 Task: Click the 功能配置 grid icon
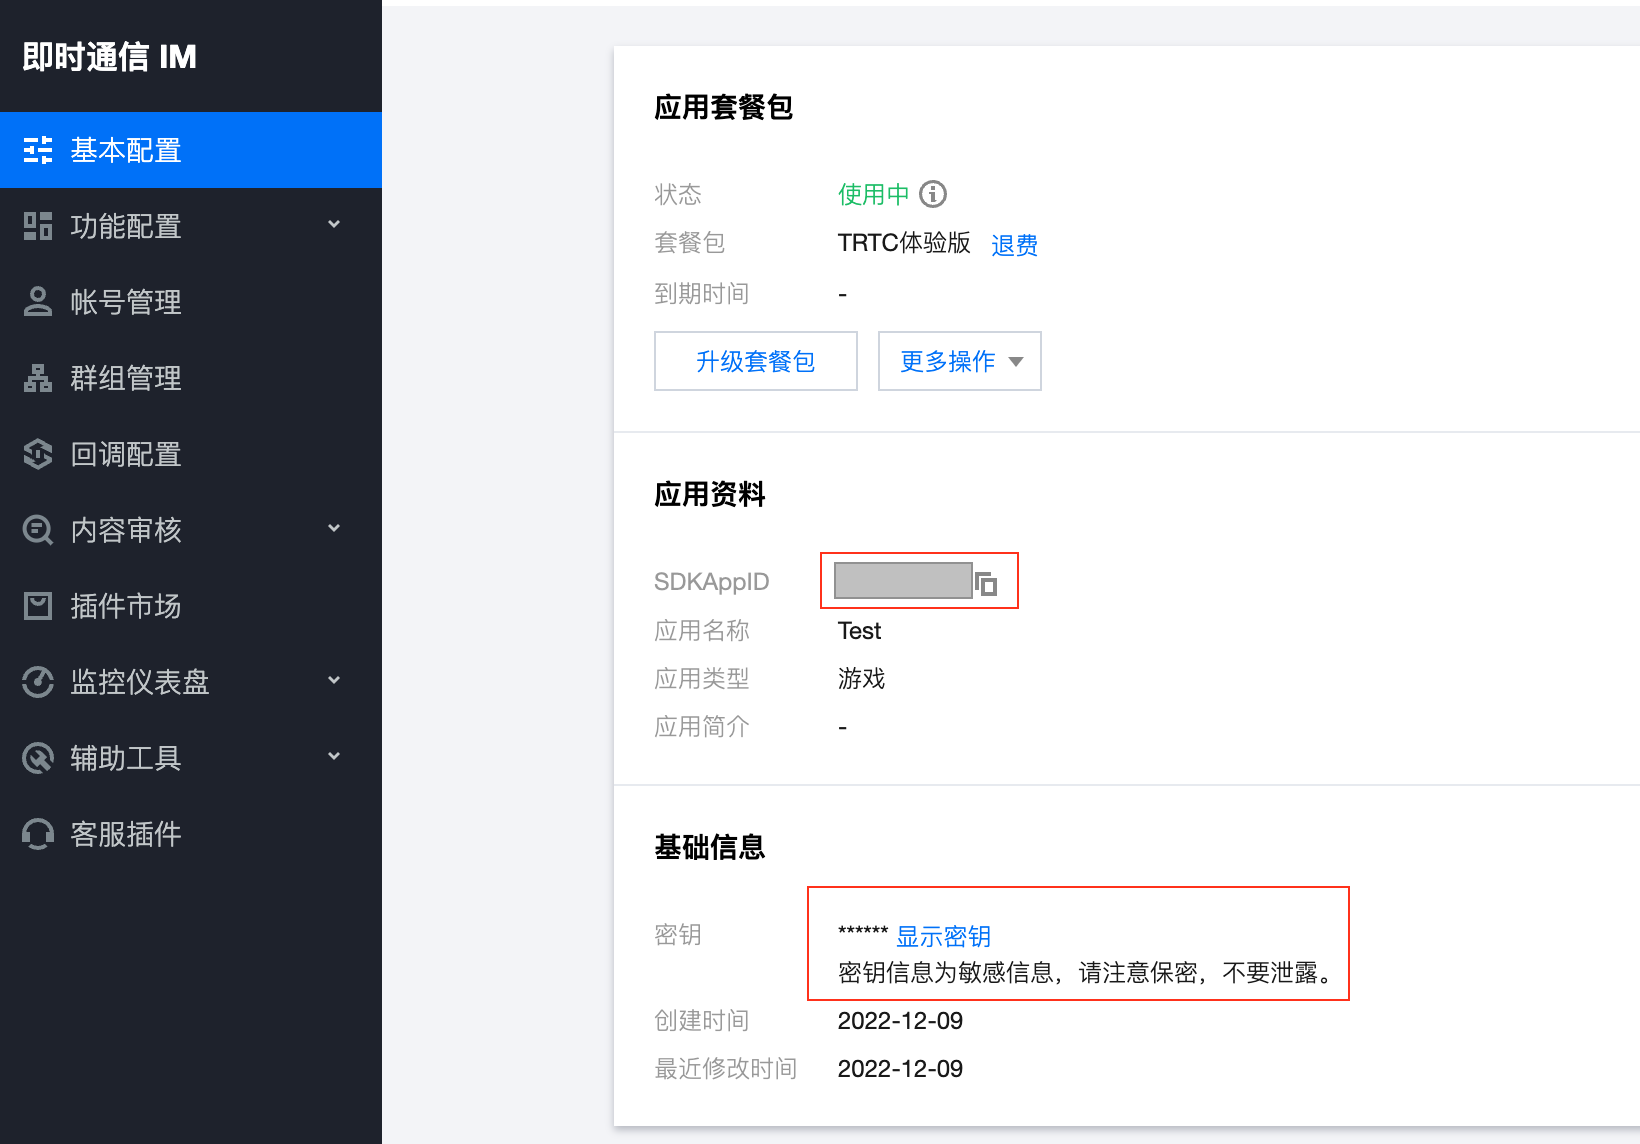(x=38, y=226)
